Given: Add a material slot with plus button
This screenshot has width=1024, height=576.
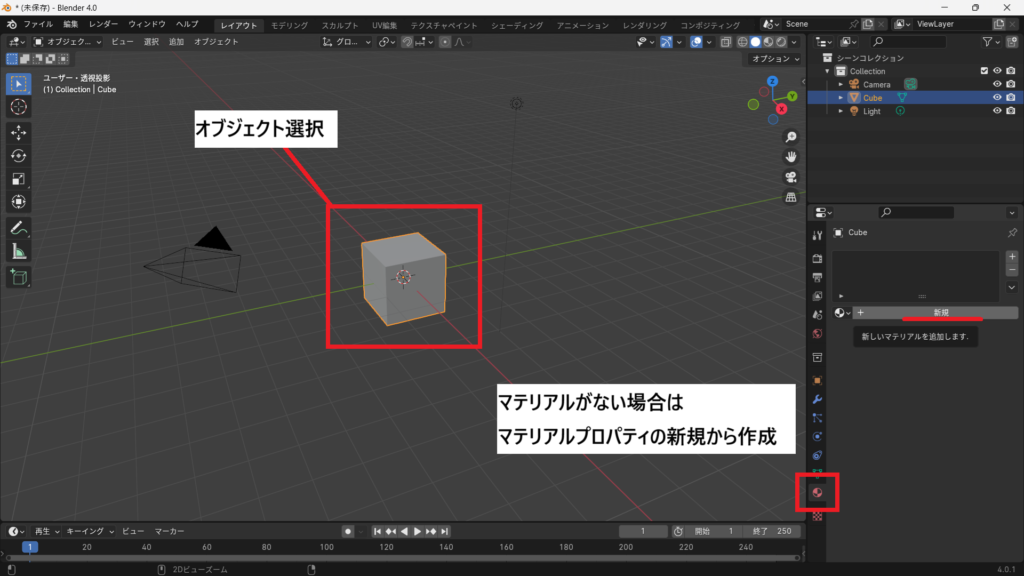Looking at the screenshot, I should 1012,257.
